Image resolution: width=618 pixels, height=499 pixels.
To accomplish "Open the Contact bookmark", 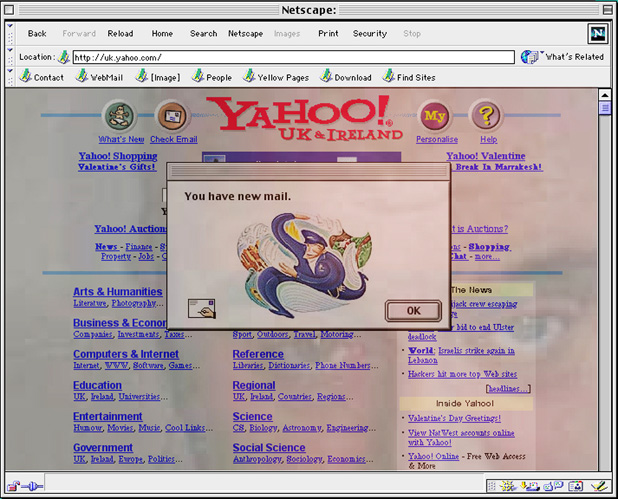I will click(42, 76).
